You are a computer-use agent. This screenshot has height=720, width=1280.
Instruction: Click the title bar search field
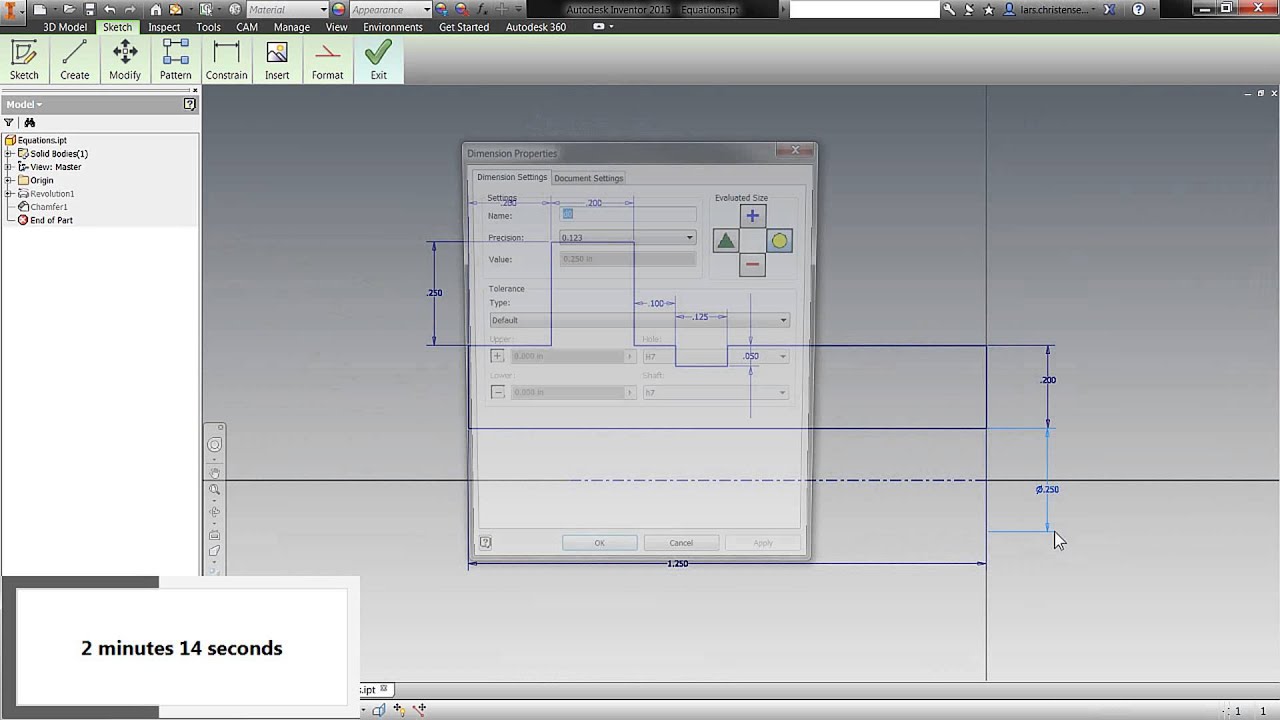(864, 9)
